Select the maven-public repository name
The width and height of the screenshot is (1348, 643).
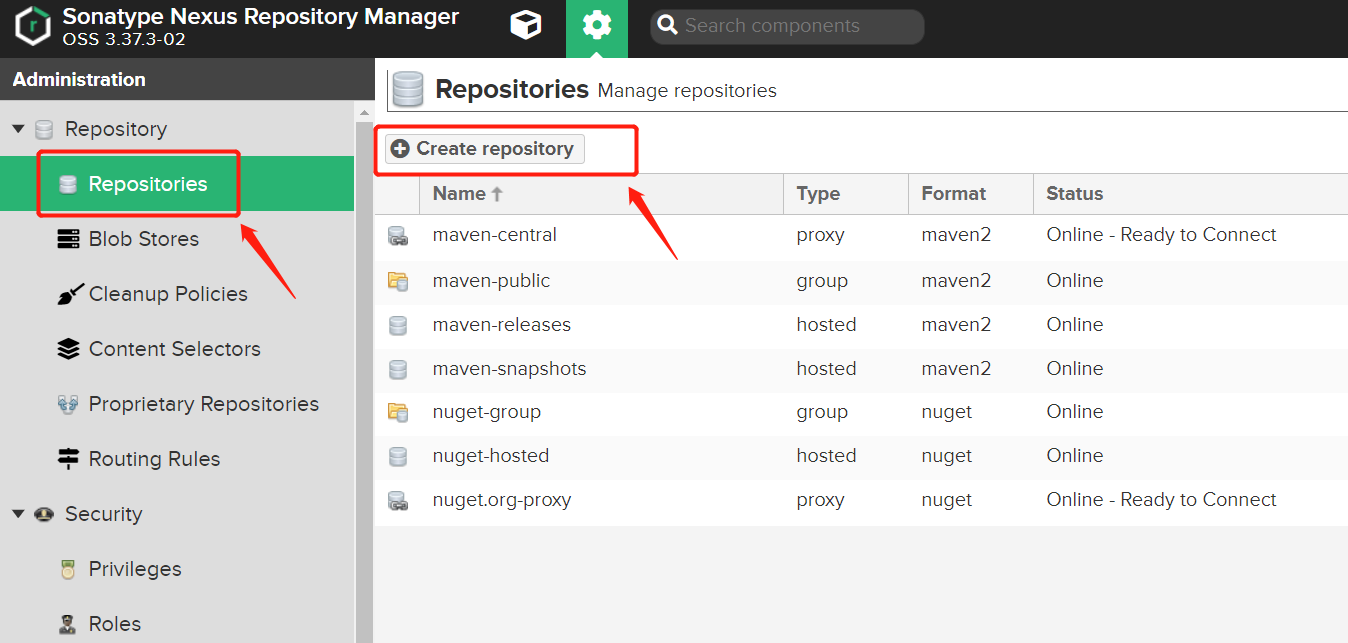coord(492,281)
